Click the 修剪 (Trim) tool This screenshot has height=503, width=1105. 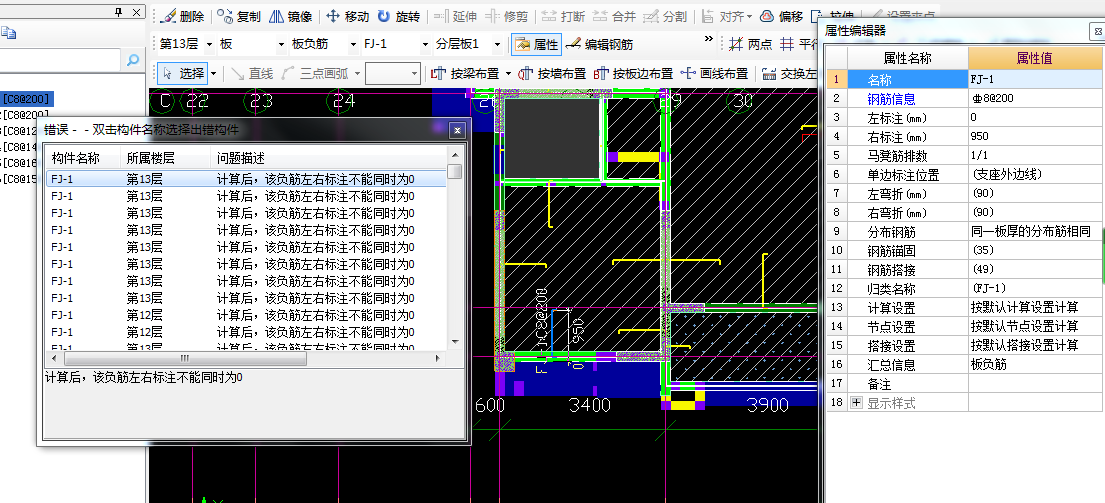507,16
